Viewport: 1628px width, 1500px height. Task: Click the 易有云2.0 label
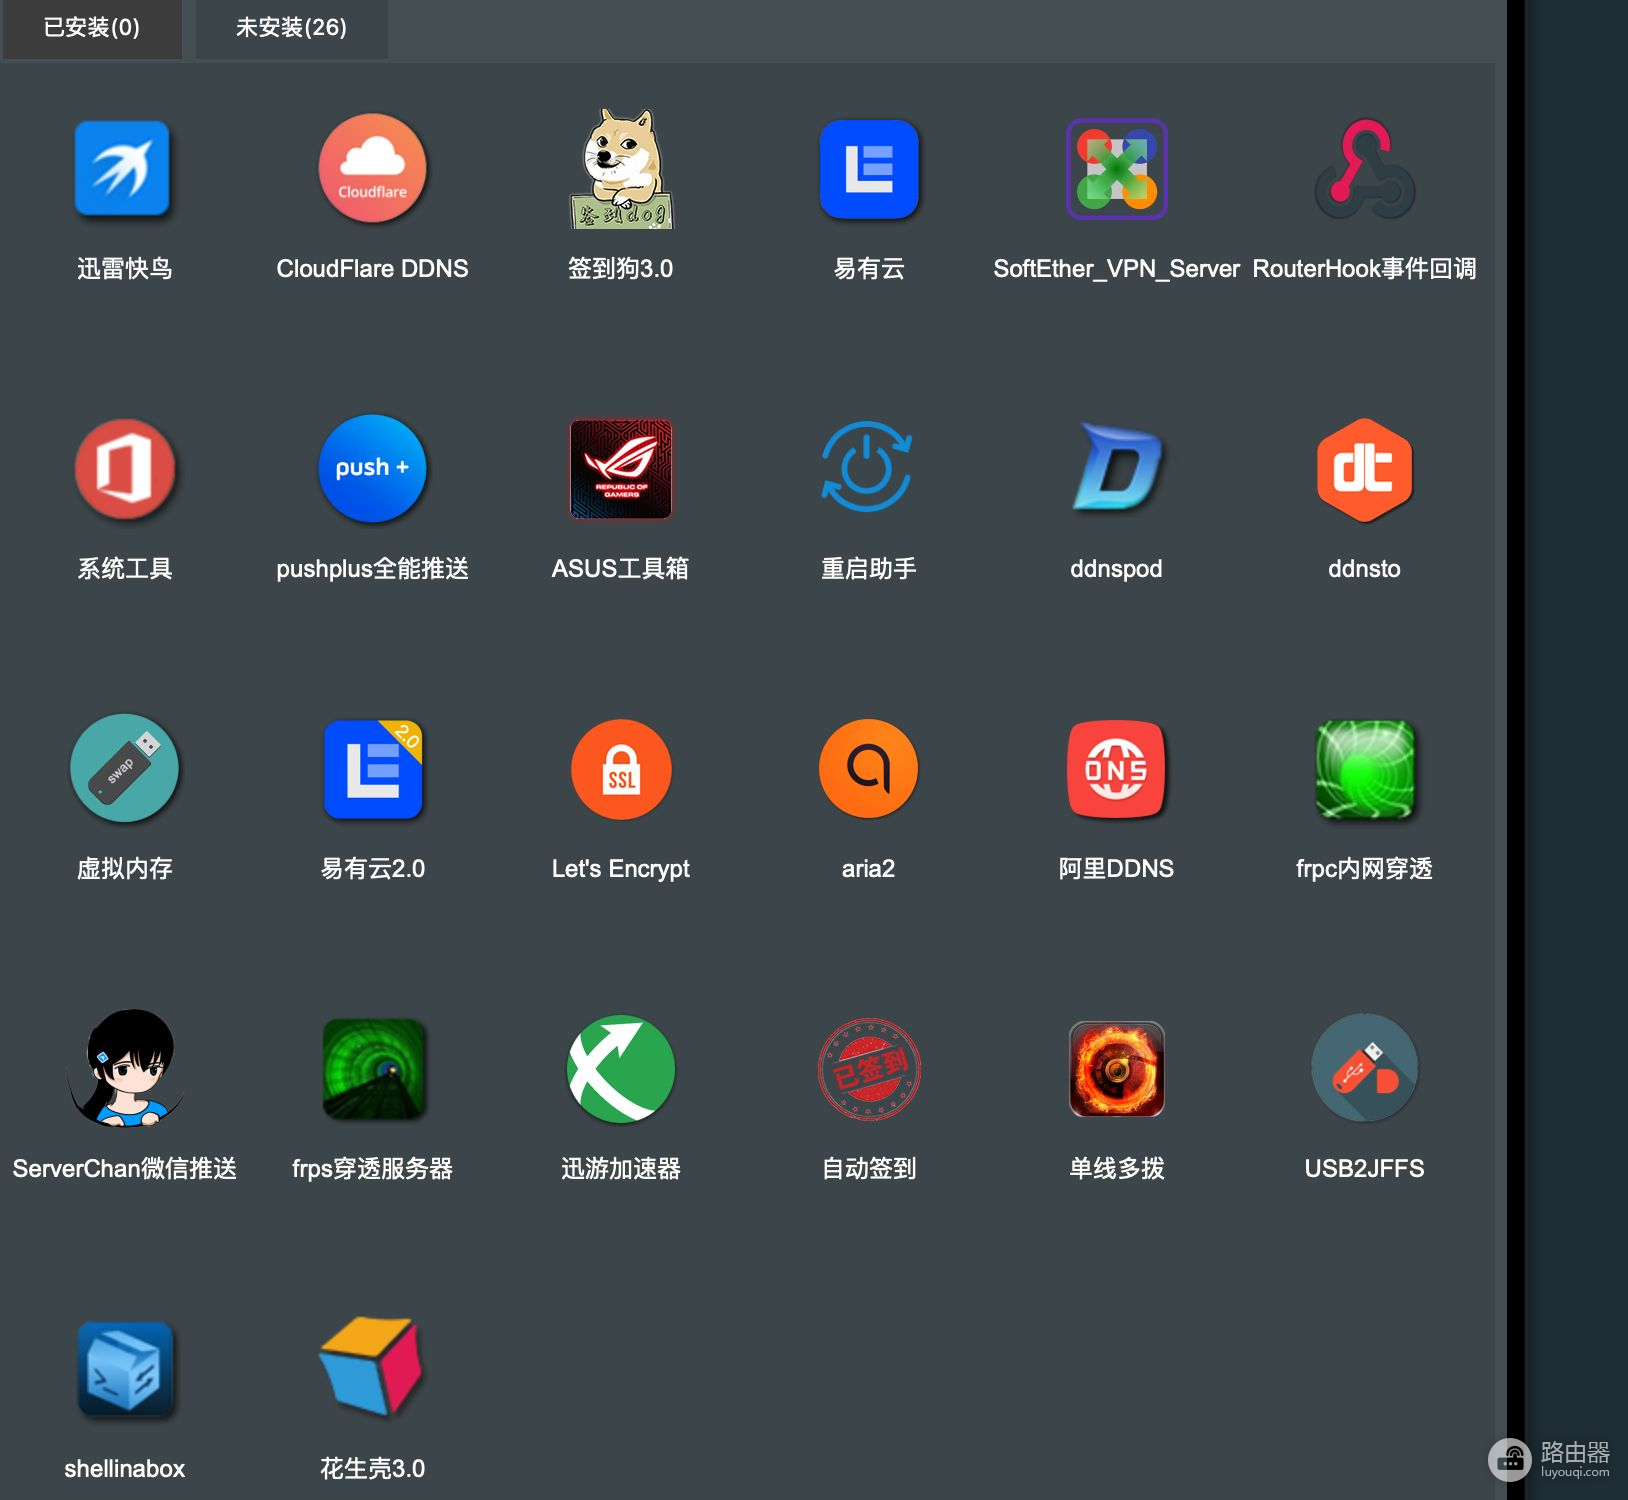(373, 868)
